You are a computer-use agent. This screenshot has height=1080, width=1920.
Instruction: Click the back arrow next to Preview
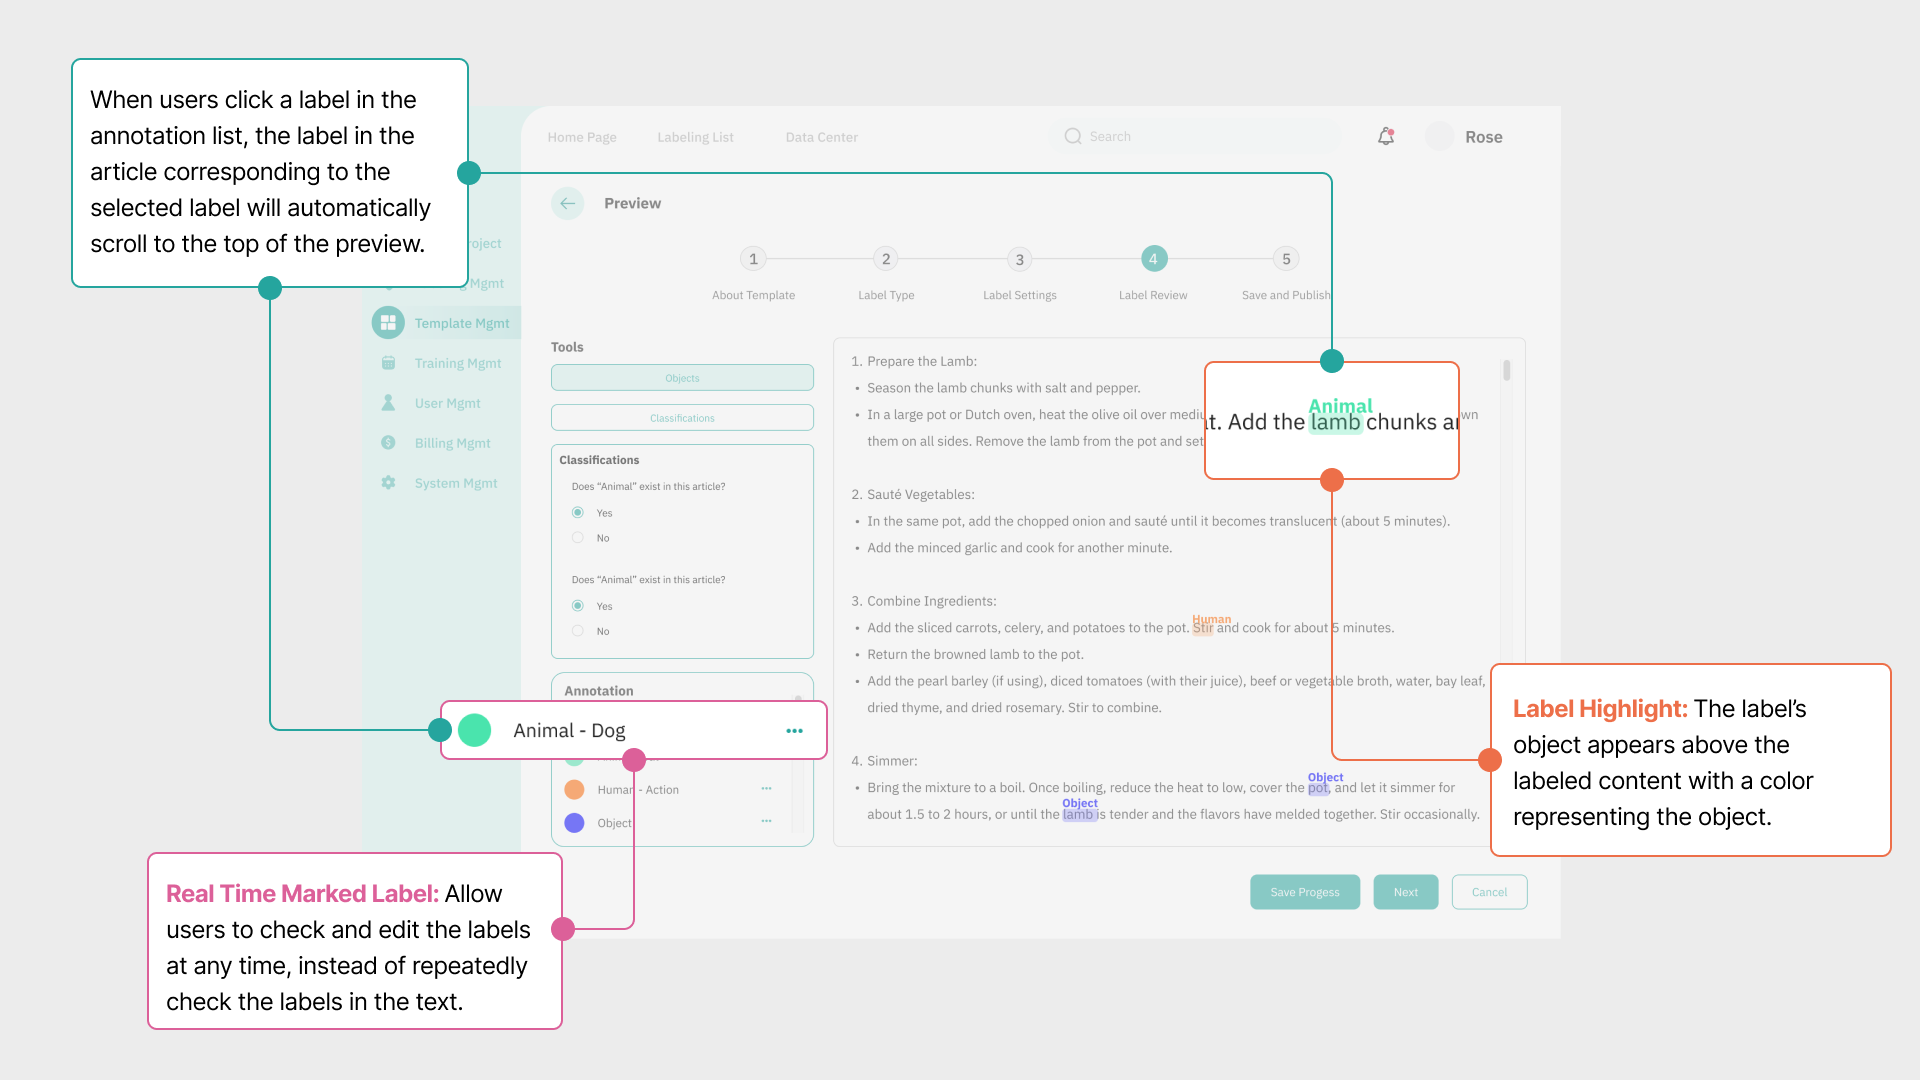tap(567, 203)
